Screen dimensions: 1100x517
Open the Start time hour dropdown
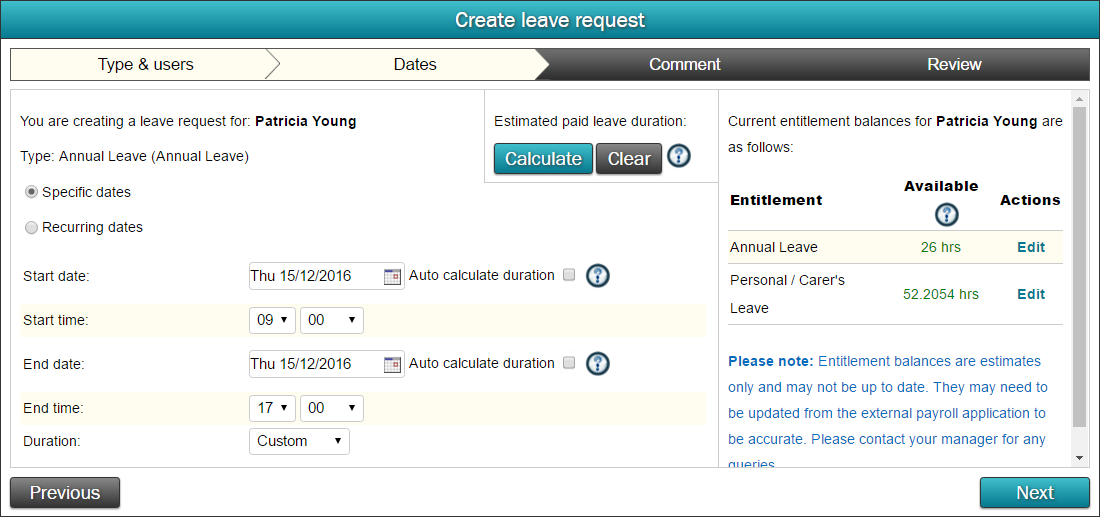pos(272,320)
